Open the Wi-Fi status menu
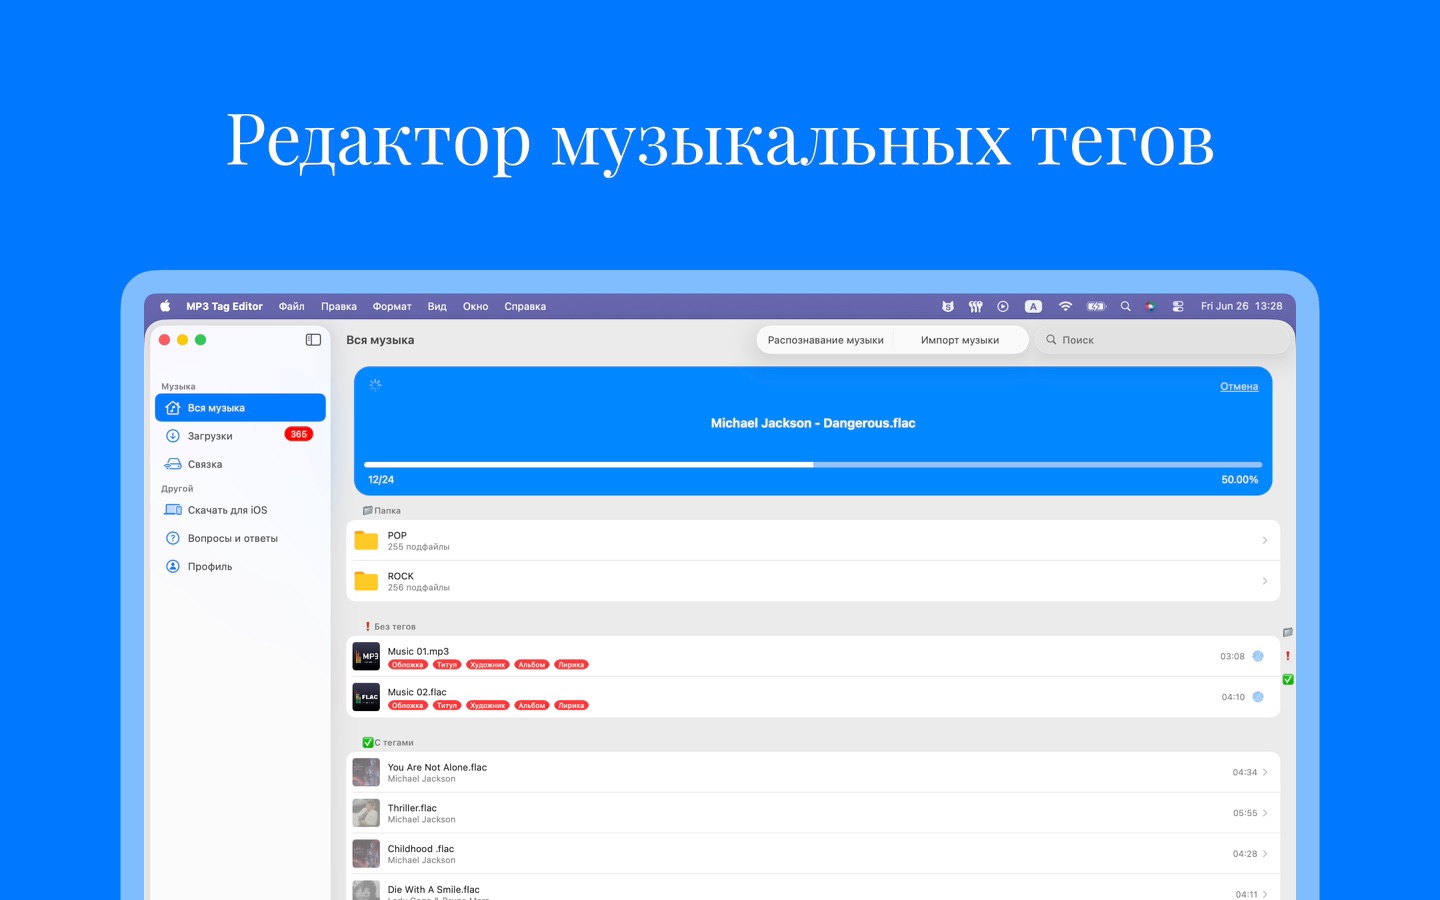1440x900 pixels. tap(1065, 307)
